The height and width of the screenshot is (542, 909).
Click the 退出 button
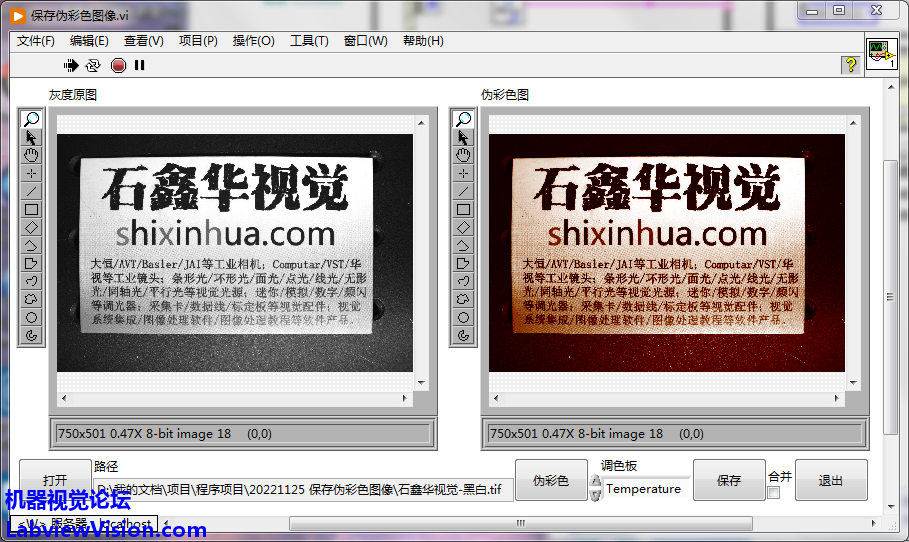[831, 480]
